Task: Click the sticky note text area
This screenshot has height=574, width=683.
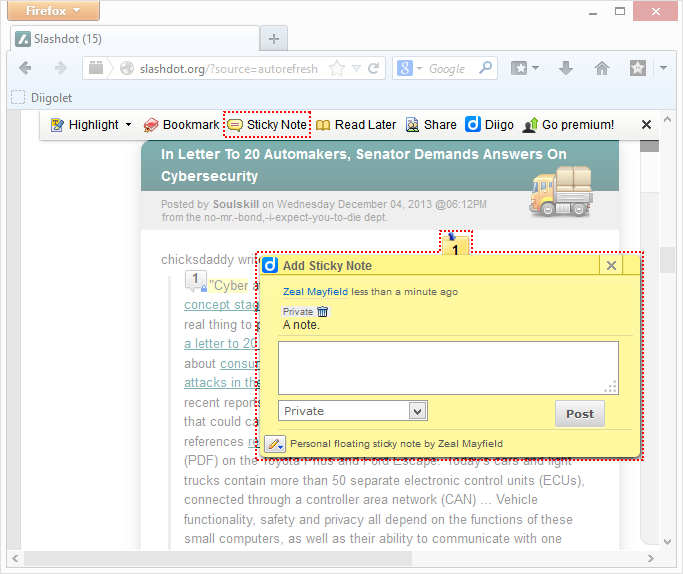Action: coord(448,368)
